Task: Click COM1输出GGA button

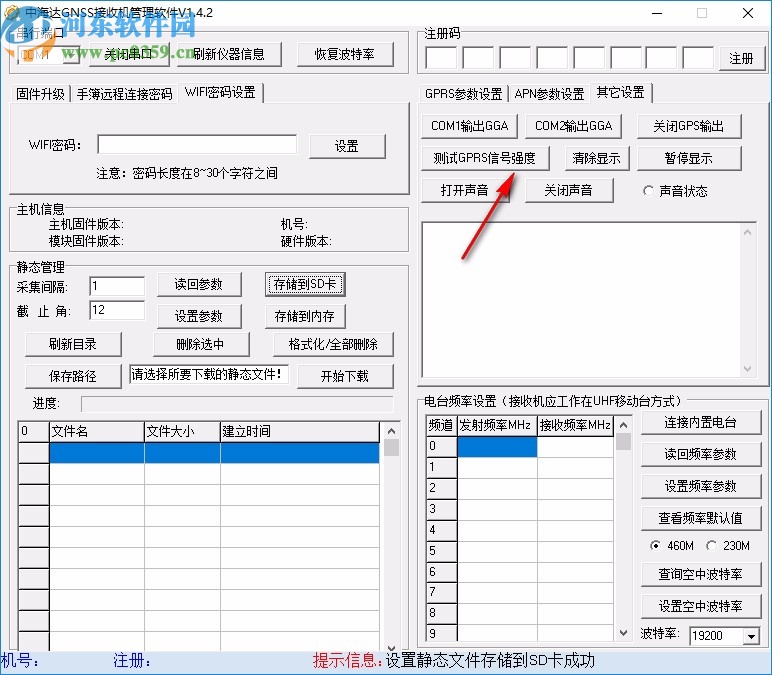Action: [x=469, y=126]
